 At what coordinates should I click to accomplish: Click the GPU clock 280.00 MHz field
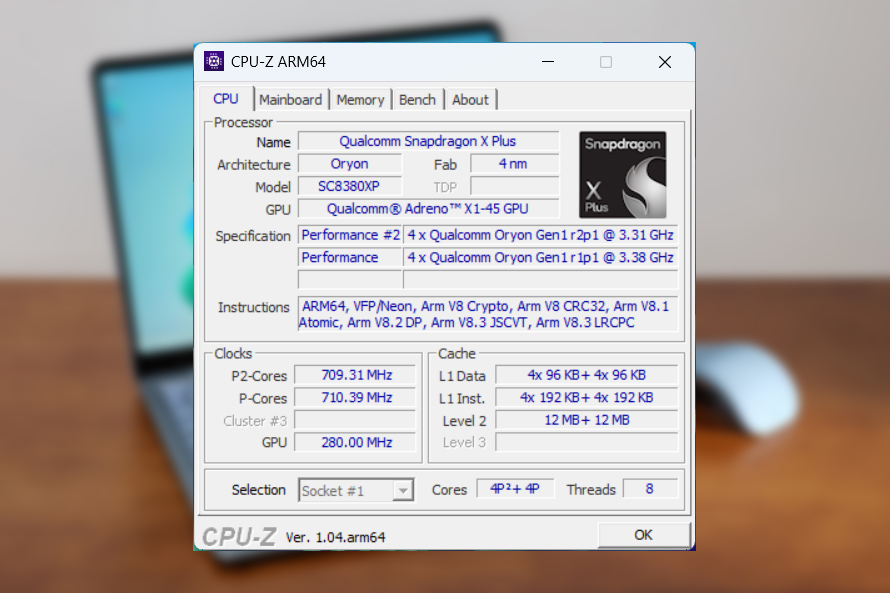[355, 442]
